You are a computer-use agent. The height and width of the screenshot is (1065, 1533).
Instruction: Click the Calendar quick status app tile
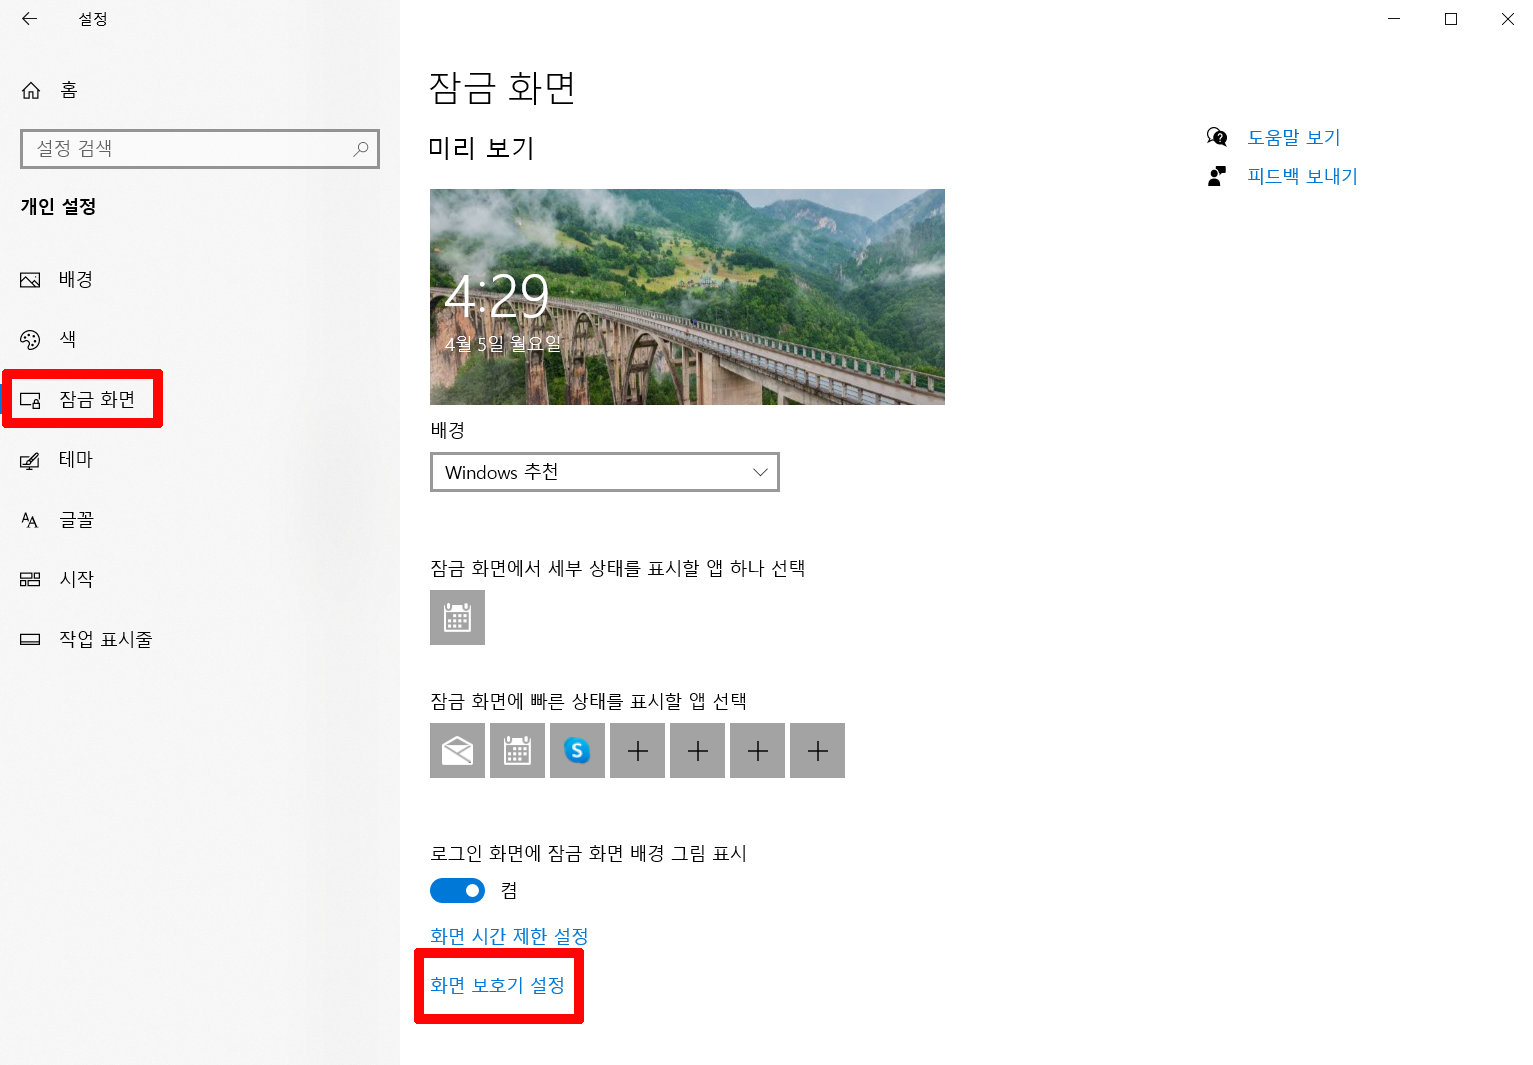[517, 751]
